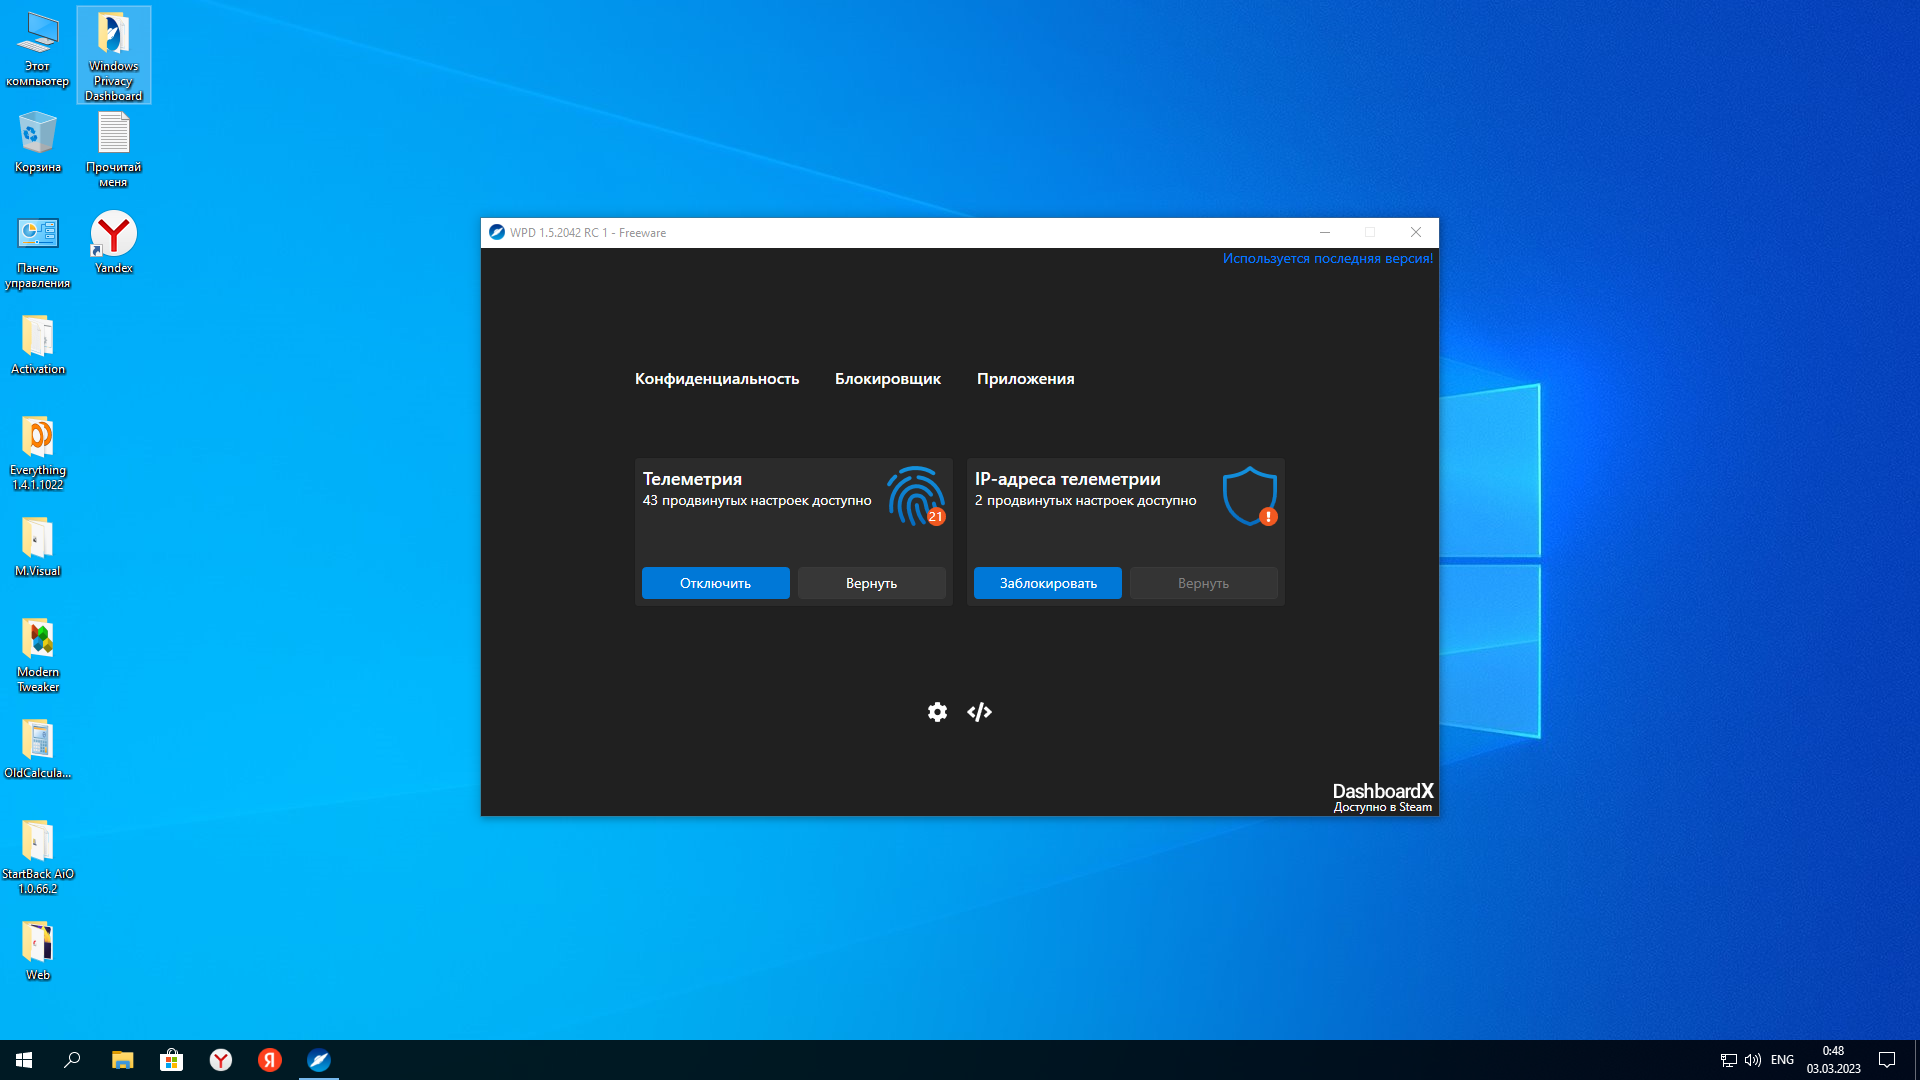Switch to Блокировщик tab
This screenshot has width=1920, height=1080.
point(888,379)
